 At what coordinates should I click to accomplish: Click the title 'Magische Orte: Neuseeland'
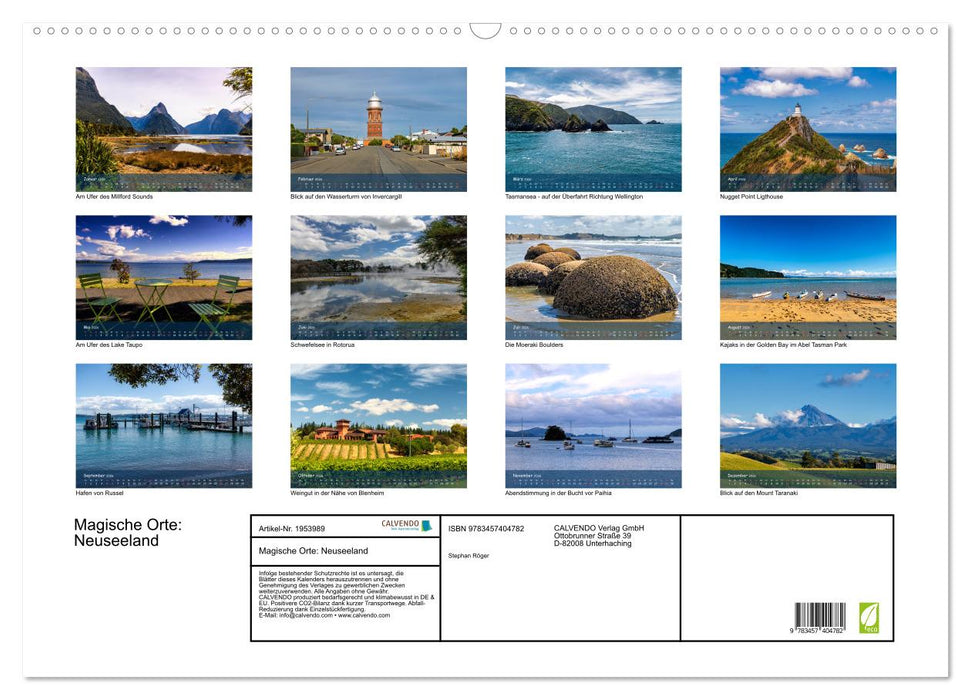click(126, 533)
